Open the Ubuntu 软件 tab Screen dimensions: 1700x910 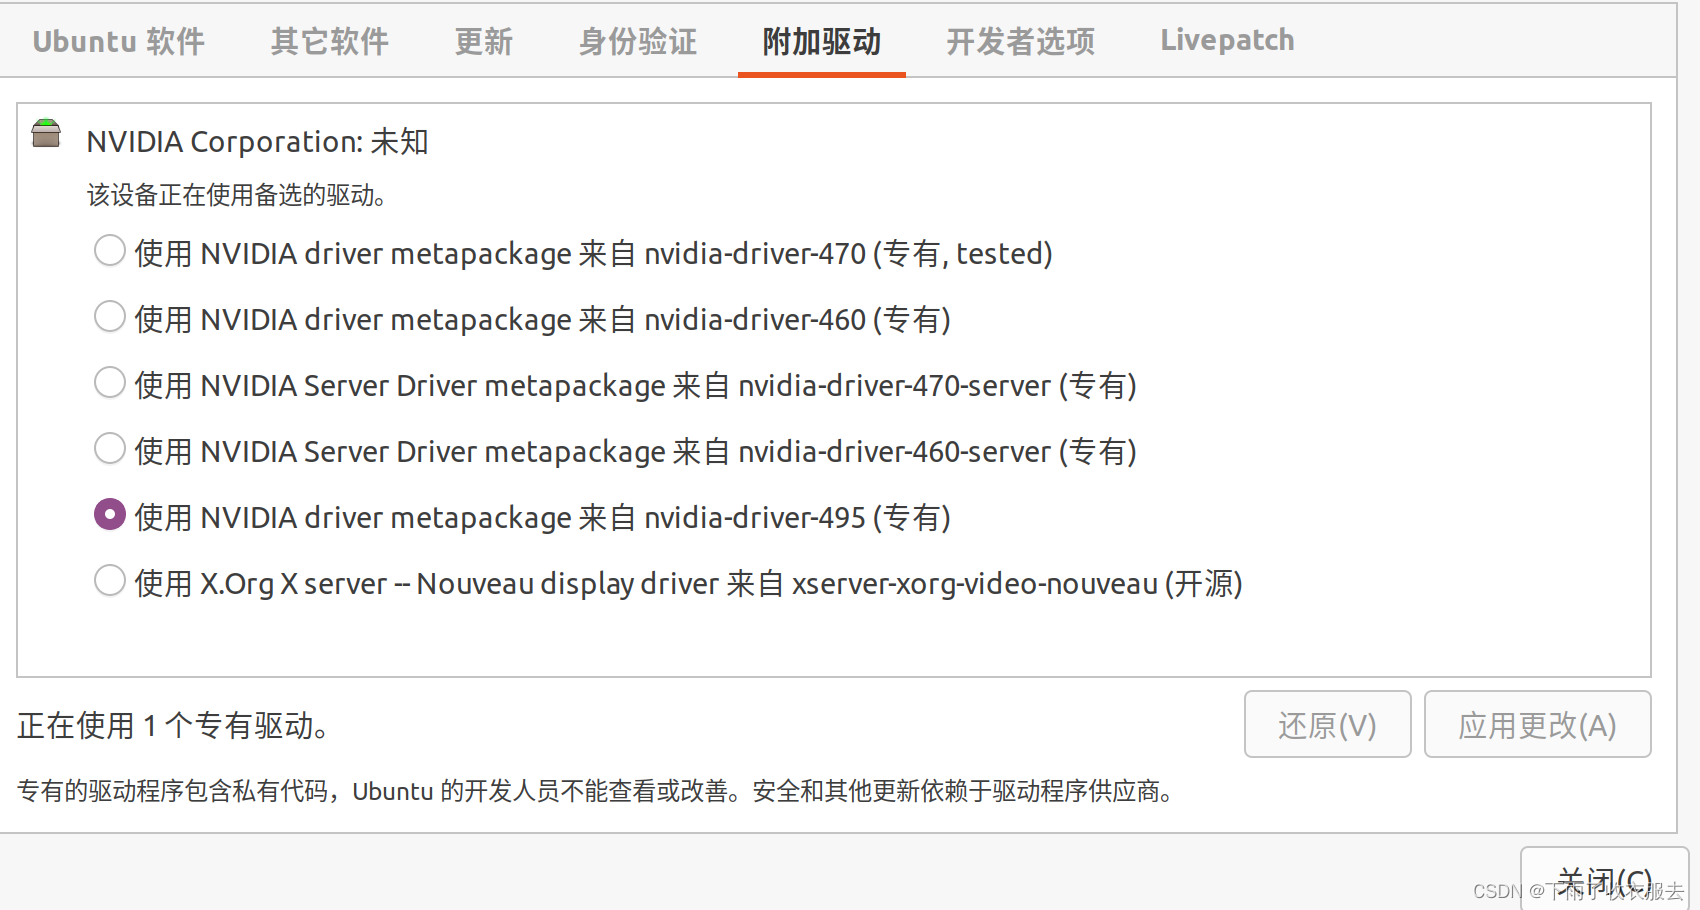(118, 41)
